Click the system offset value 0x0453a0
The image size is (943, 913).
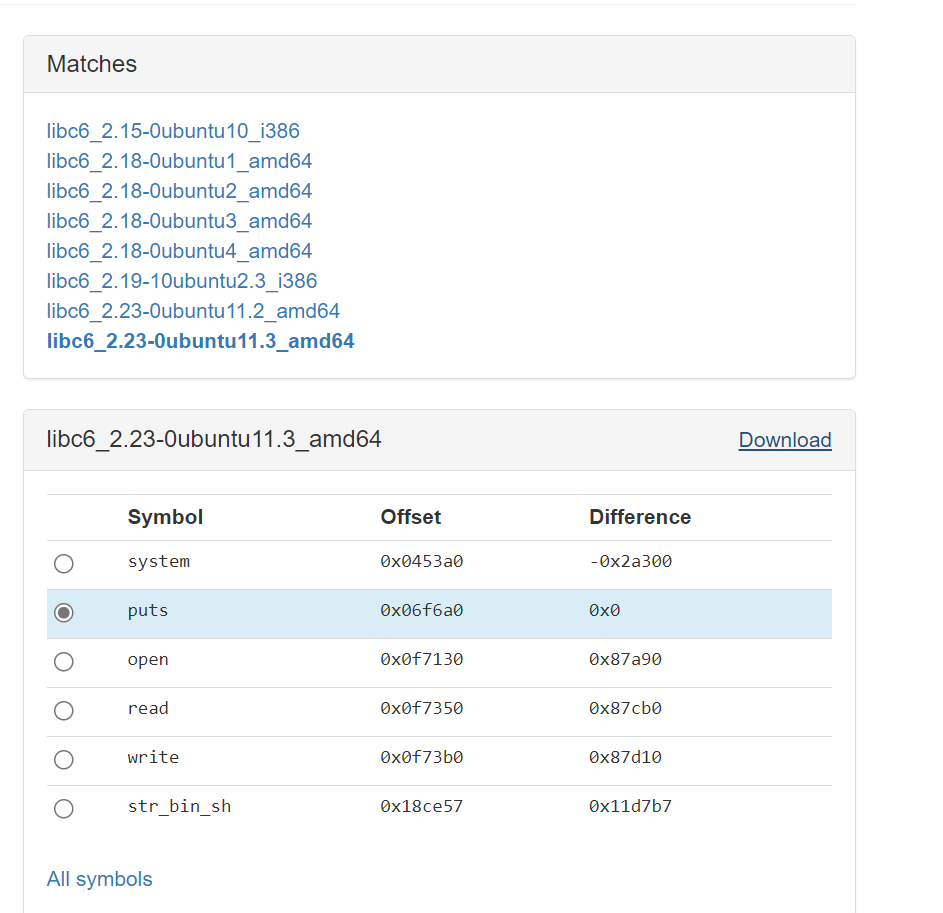(421, 561)
